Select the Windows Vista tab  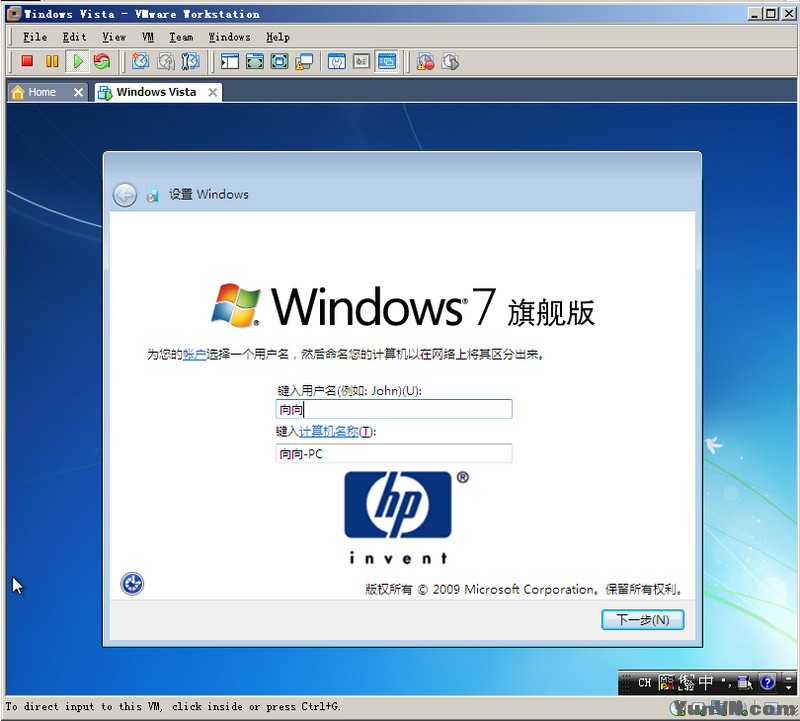pos(156,92)
